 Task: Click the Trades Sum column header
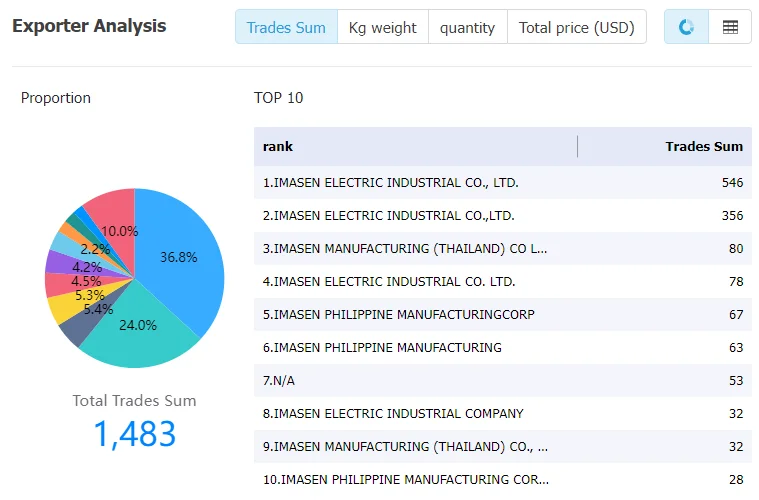(x=703, y=146)
